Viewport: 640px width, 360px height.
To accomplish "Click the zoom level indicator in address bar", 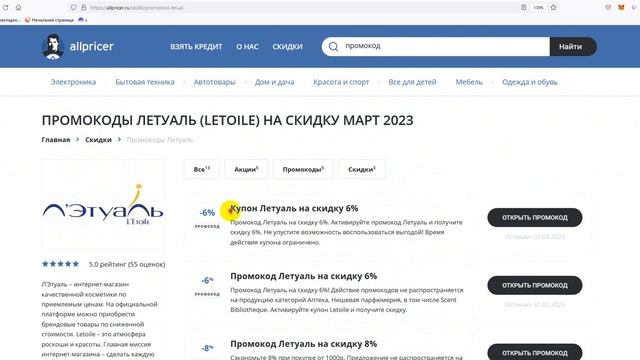I will point(539,7).
